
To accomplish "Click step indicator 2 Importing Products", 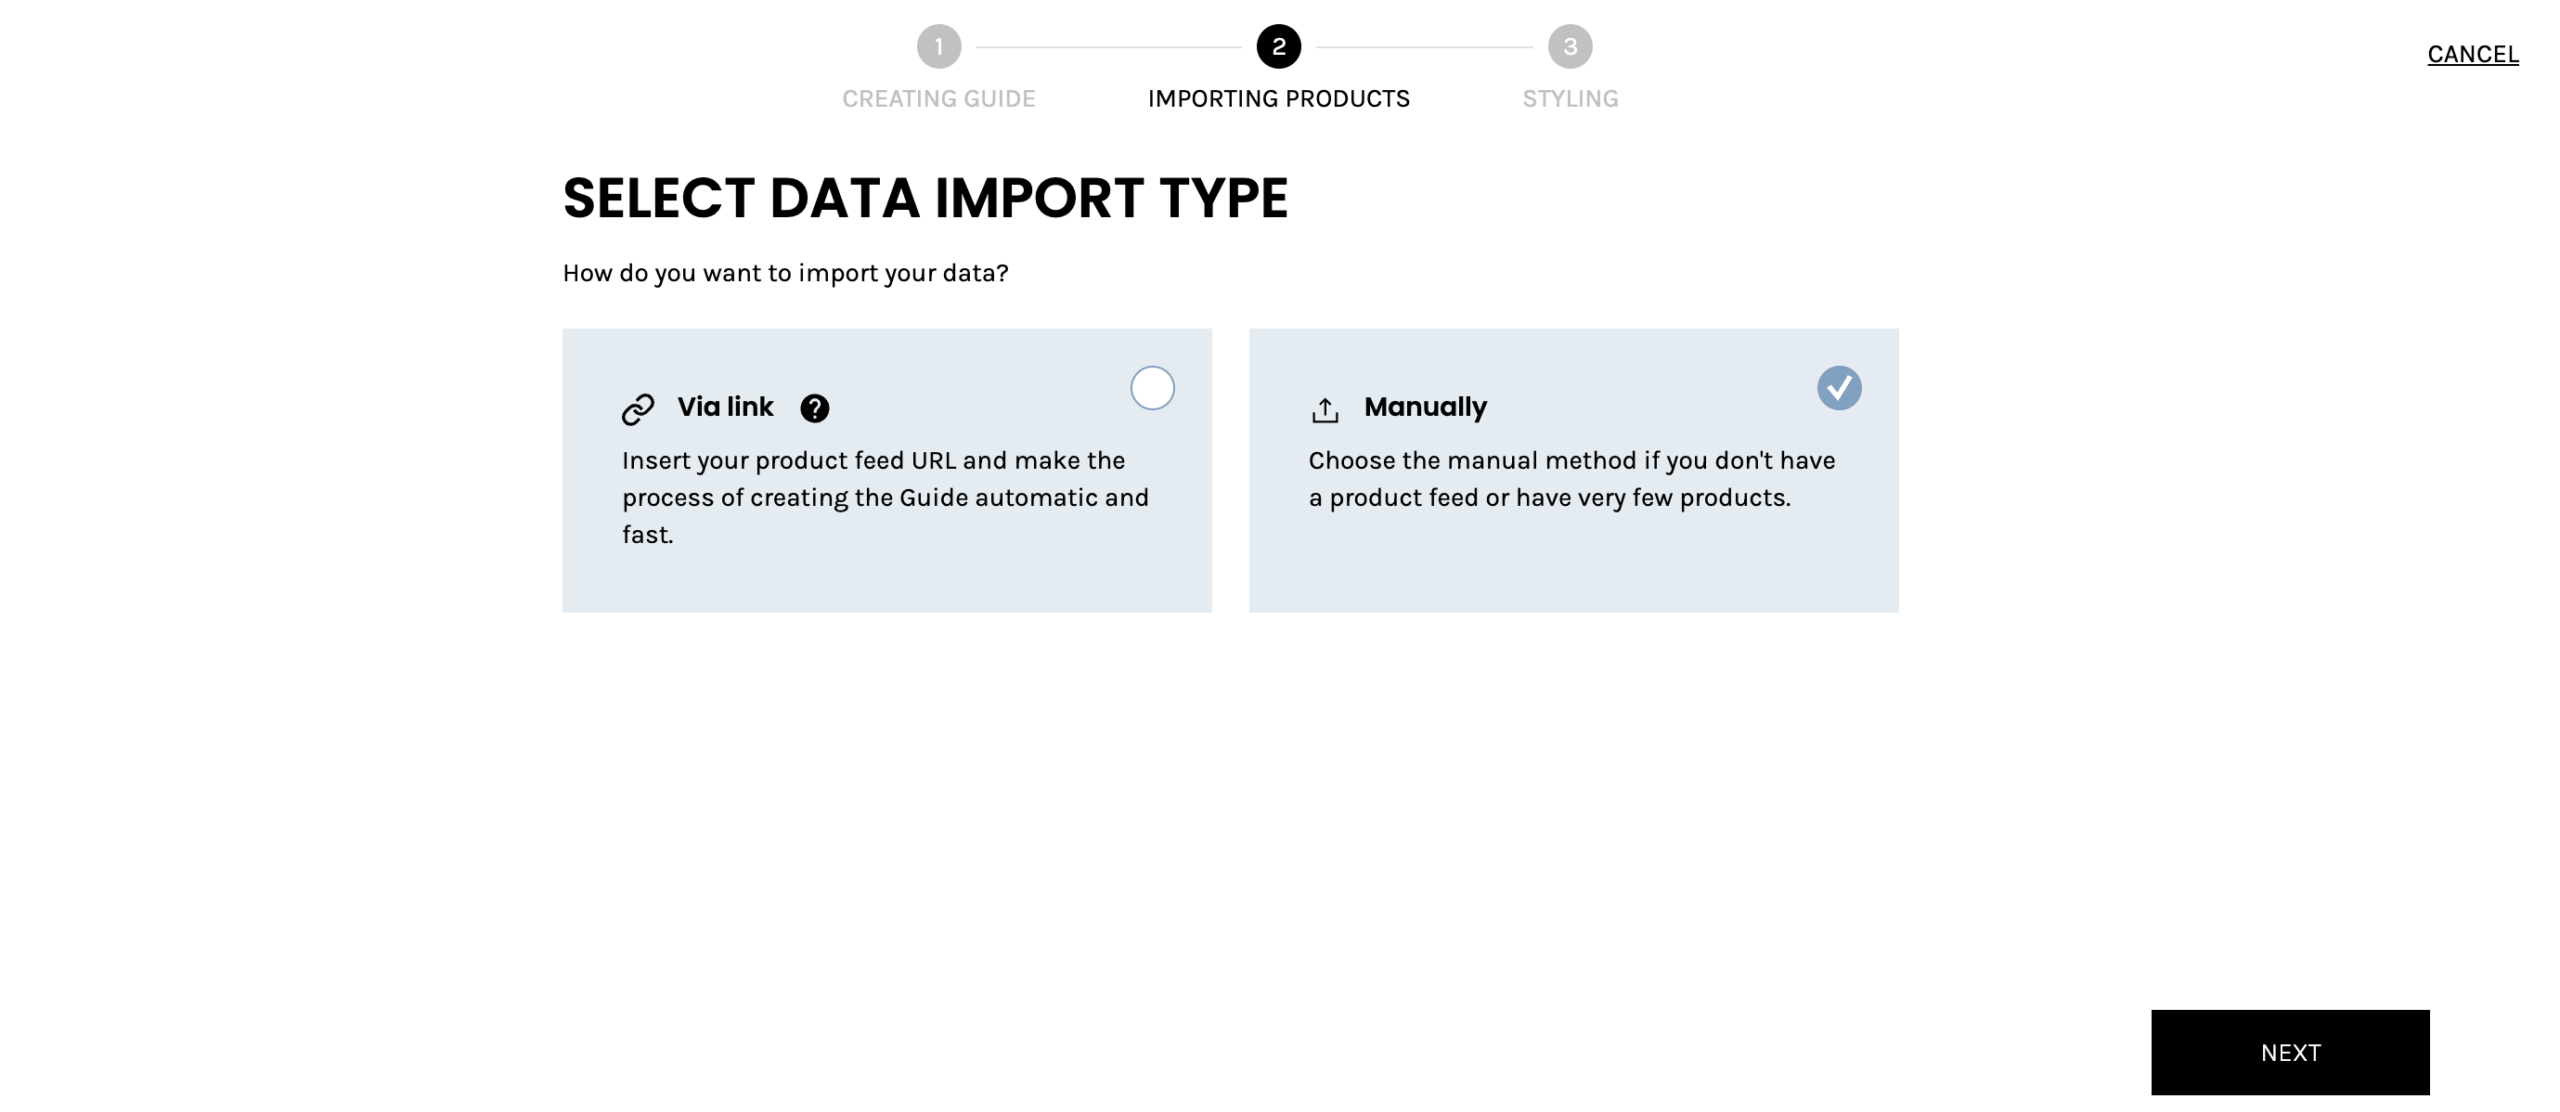I will click(1278, 46).
